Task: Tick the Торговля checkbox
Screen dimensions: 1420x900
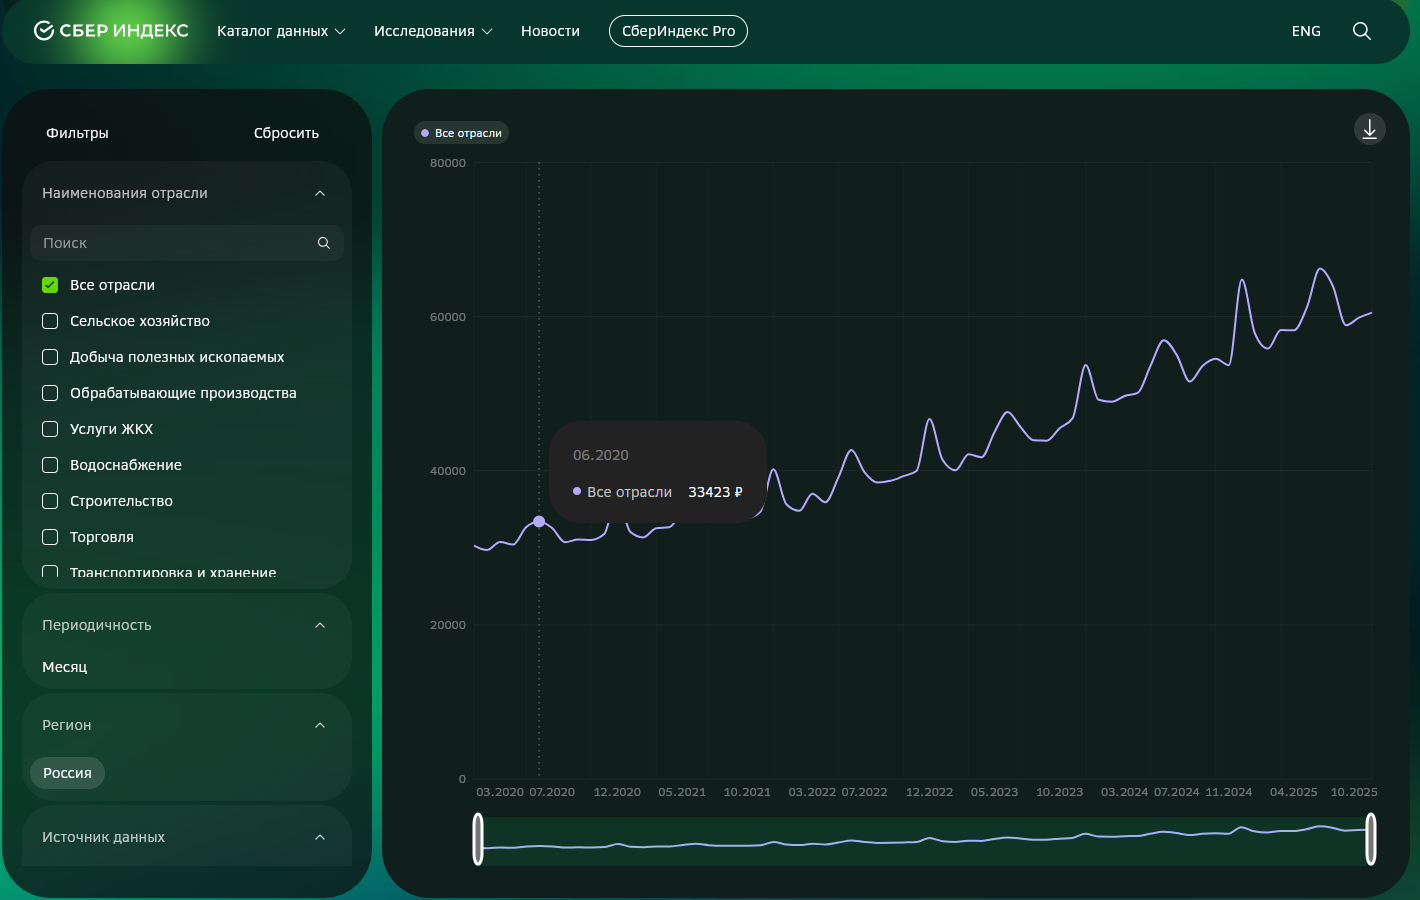Action: coord(50,537)
